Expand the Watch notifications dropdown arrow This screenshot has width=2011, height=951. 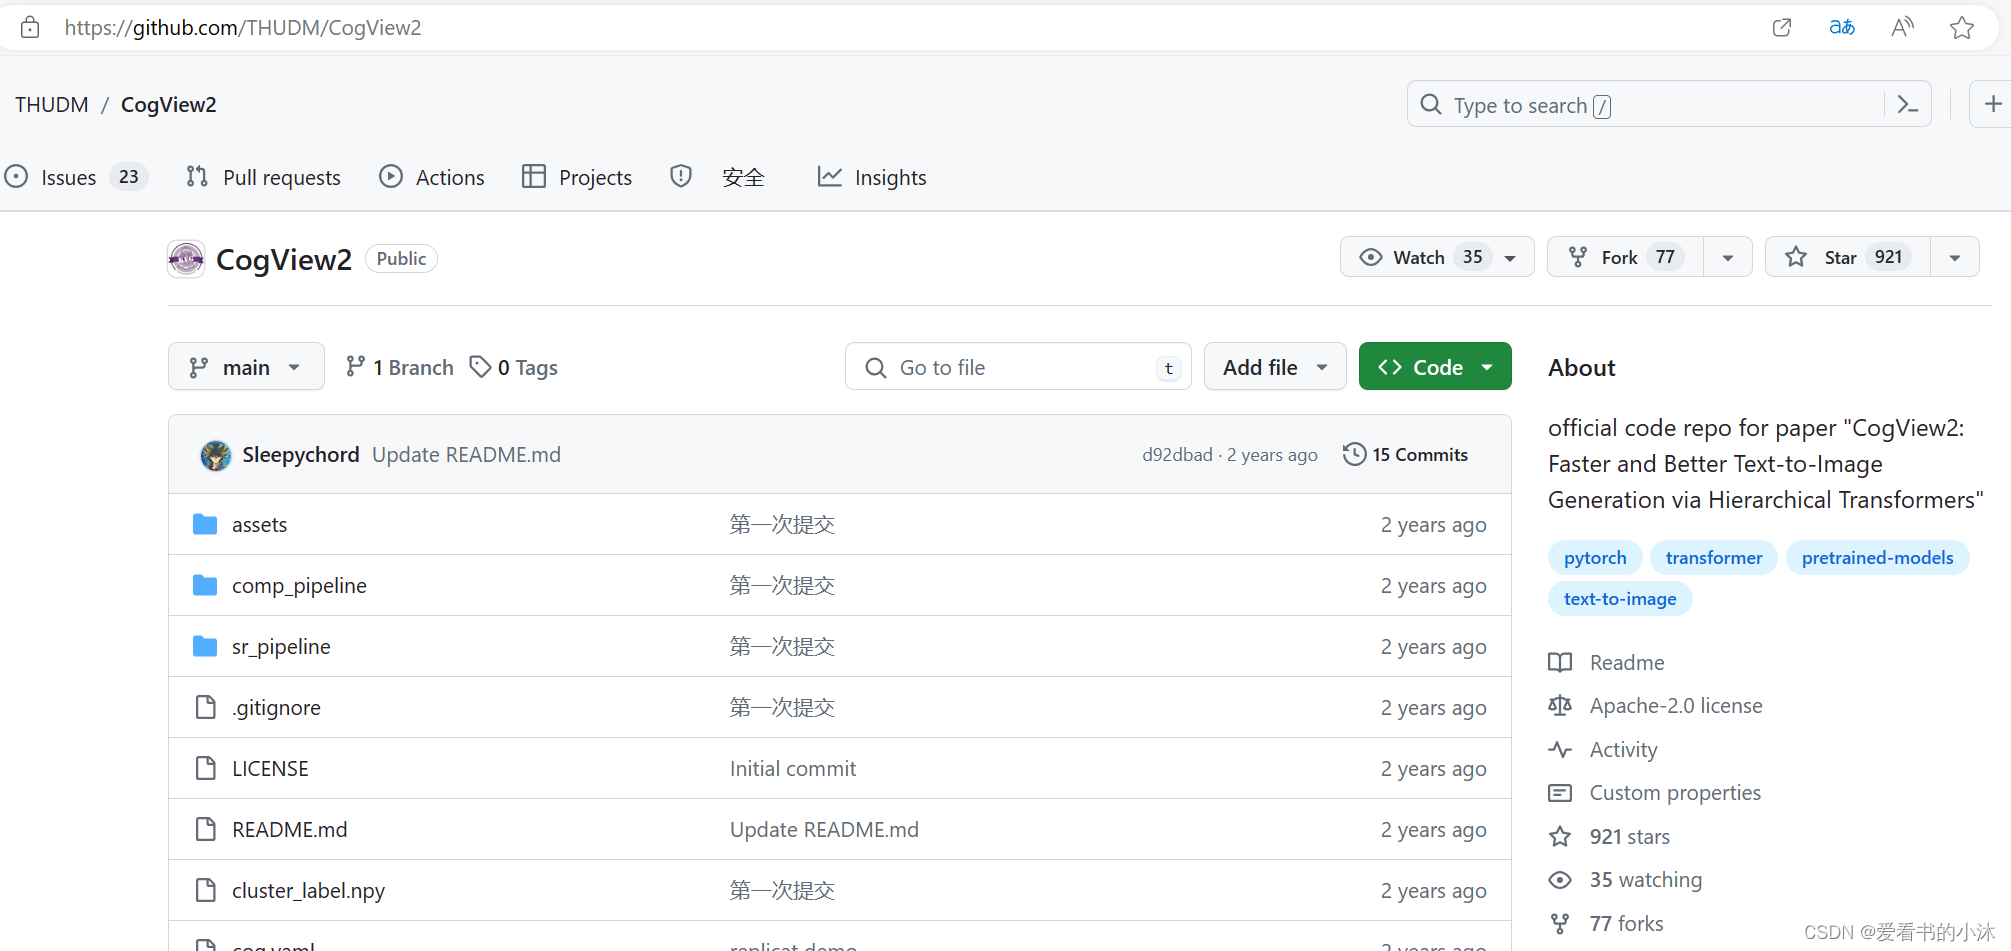point(1511,258)
